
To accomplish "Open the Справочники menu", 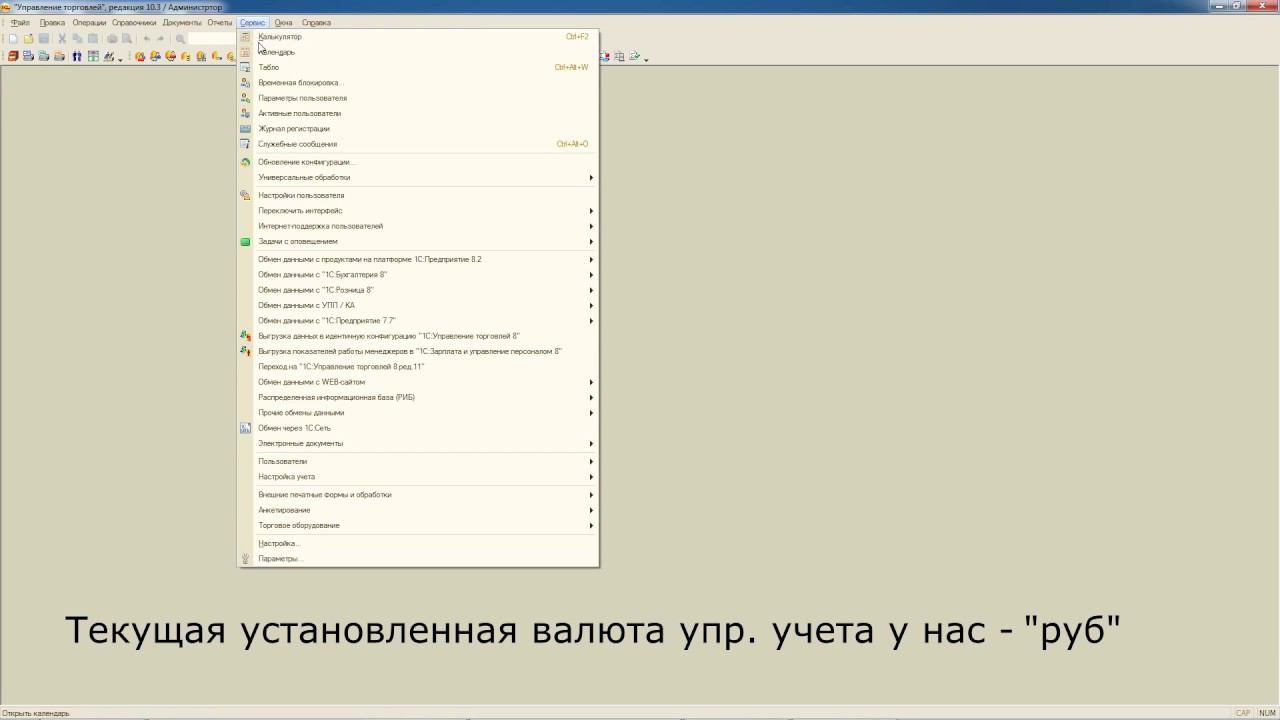I will coord(134,22).
